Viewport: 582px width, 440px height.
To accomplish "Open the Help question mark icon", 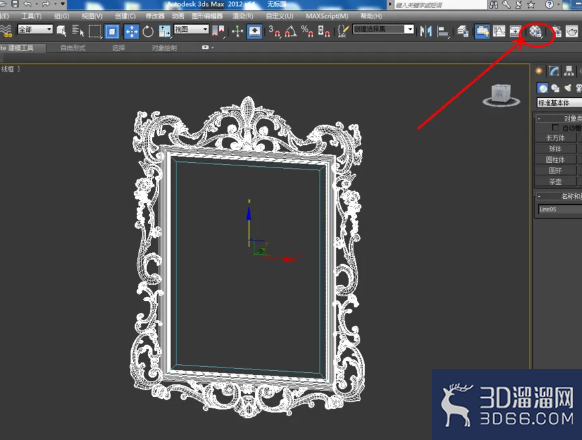I will (x=549, y=4).
